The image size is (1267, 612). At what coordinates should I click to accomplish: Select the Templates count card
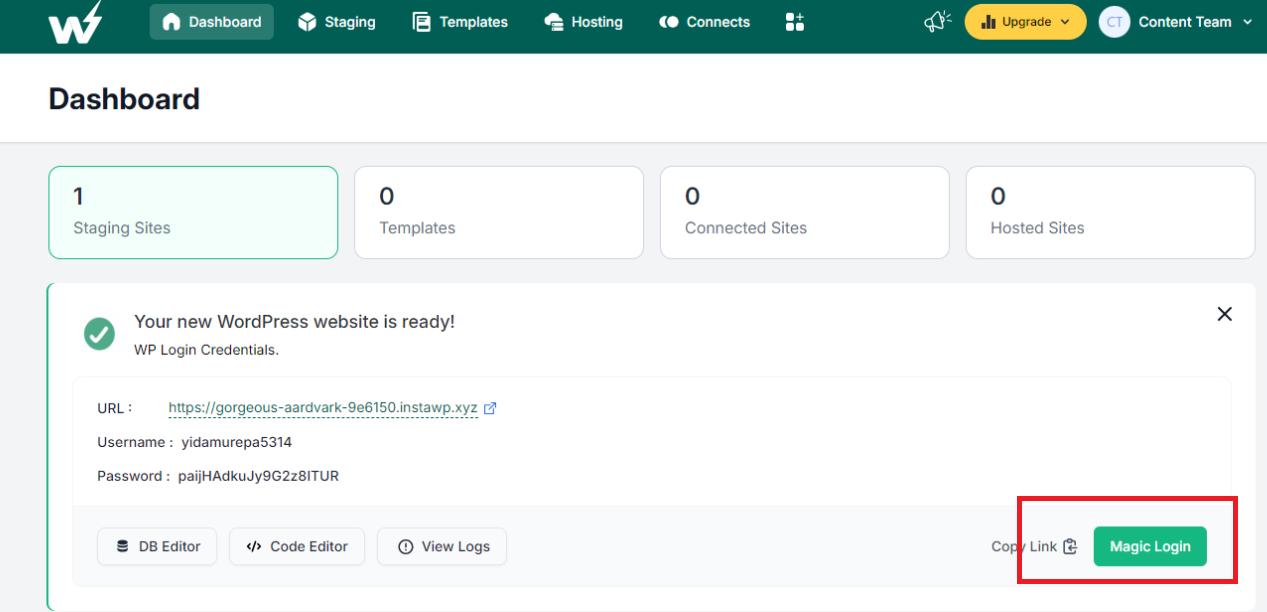(x=499, y=212)
